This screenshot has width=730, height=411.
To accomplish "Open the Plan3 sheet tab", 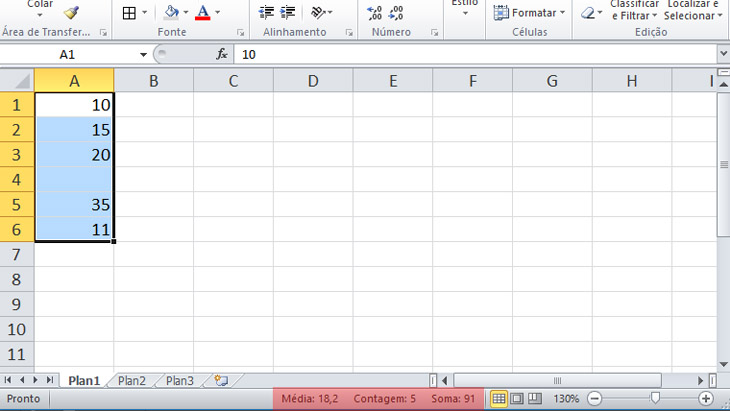I will click(x=180, y=380).
